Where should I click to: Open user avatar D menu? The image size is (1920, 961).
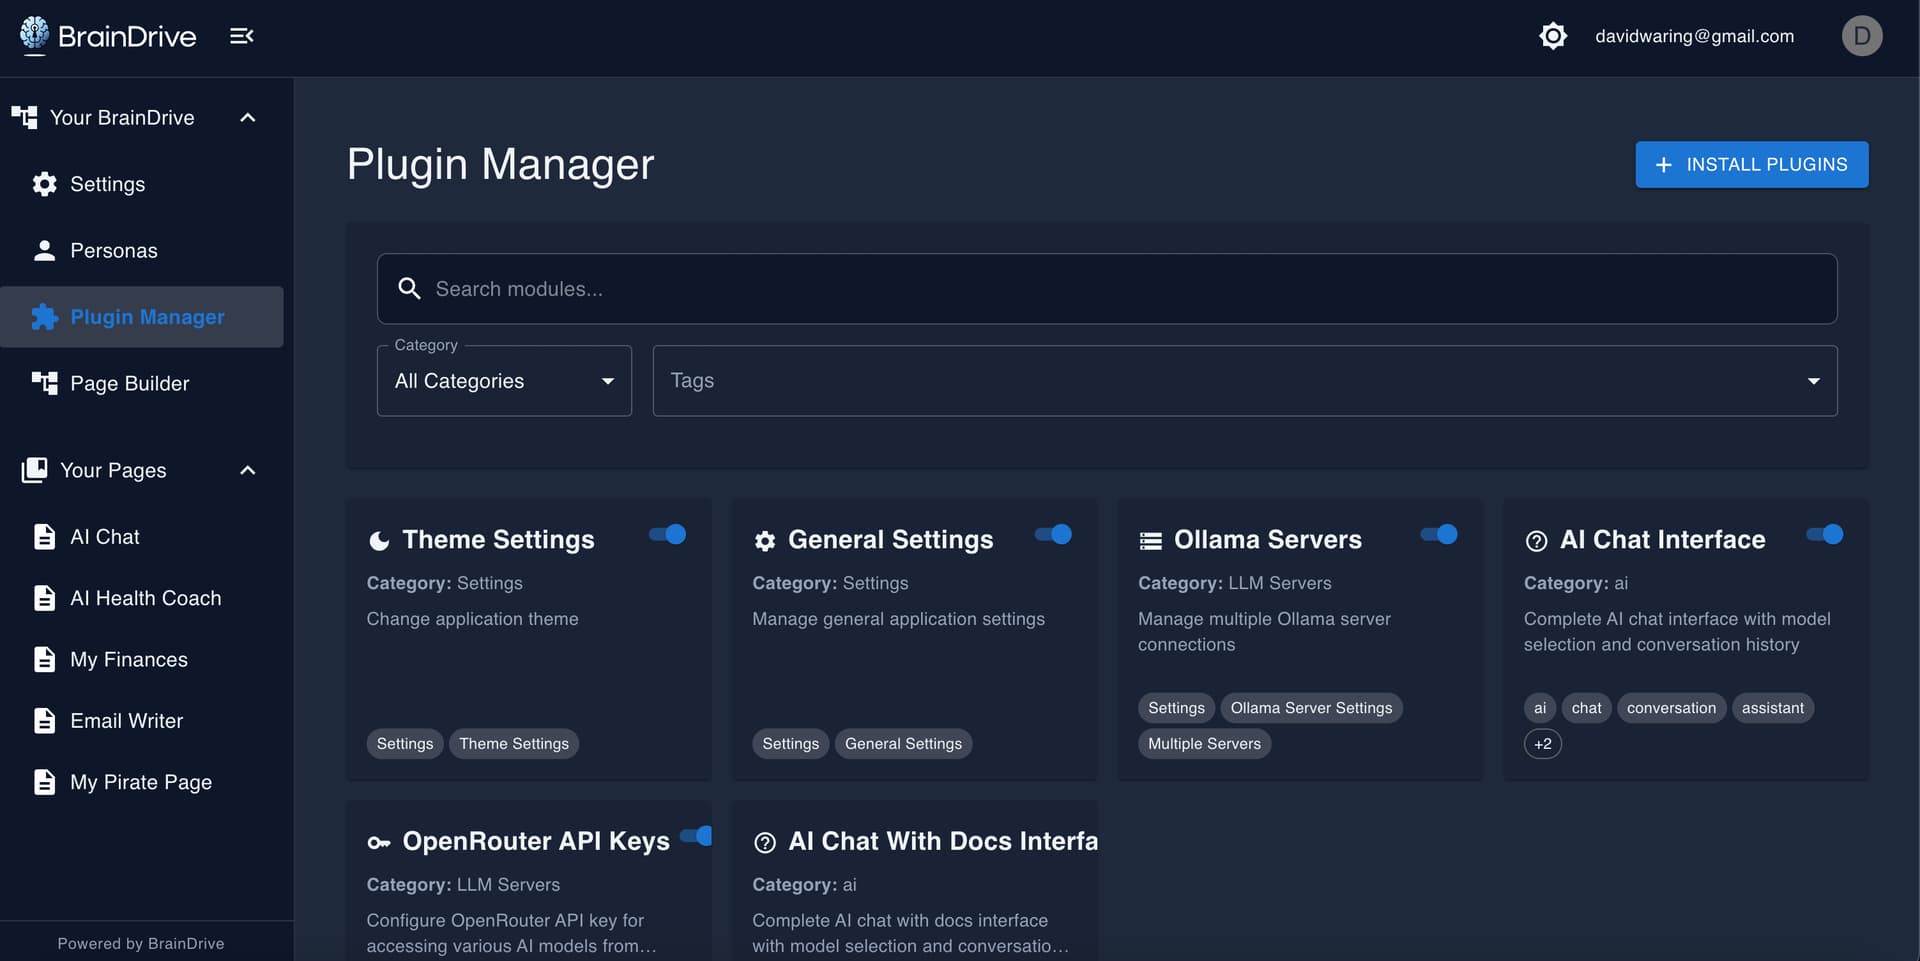(x=1861, y=36)
